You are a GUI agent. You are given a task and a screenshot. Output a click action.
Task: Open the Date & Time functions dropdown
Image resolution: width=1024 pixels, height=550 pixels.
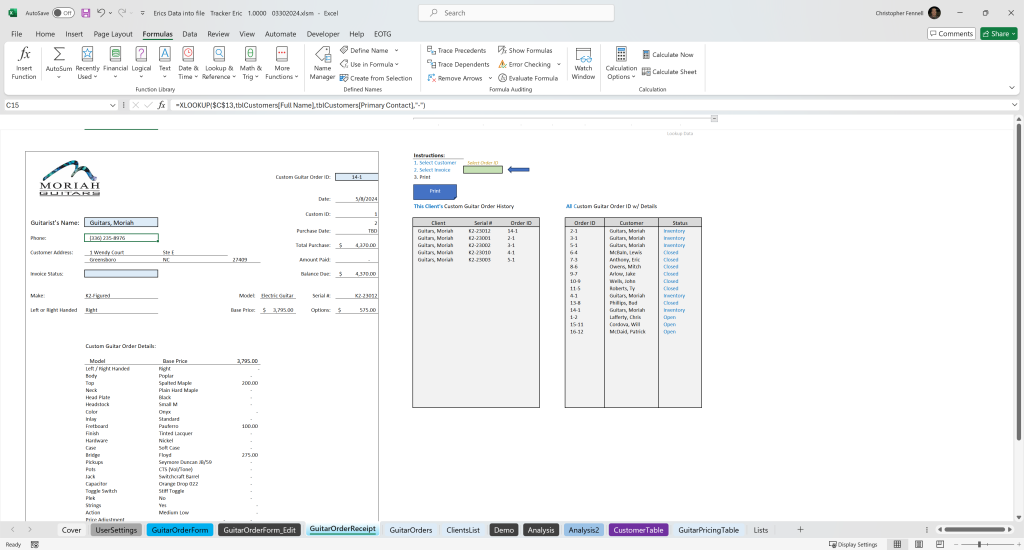188,63
